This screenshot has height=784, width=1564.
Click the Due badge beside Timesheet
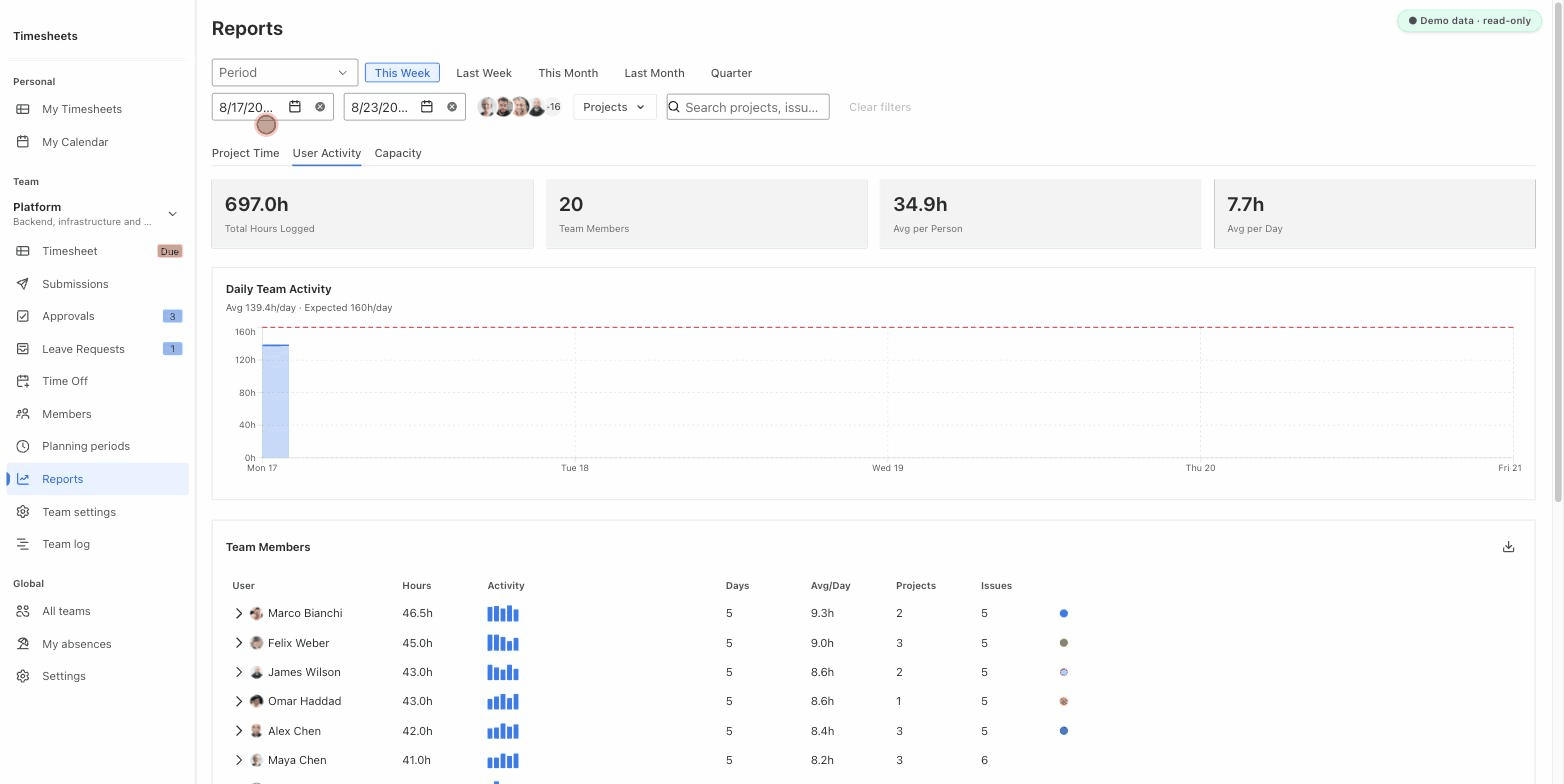pos(170,251)
